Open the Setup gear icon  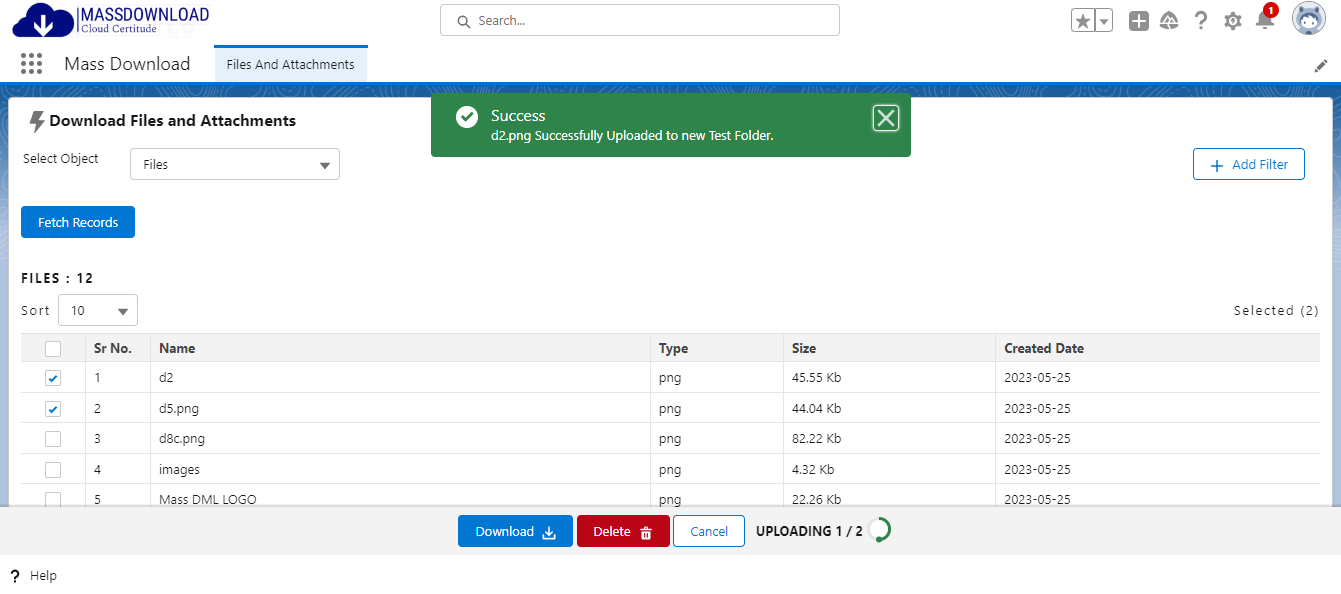(1233, 21)
